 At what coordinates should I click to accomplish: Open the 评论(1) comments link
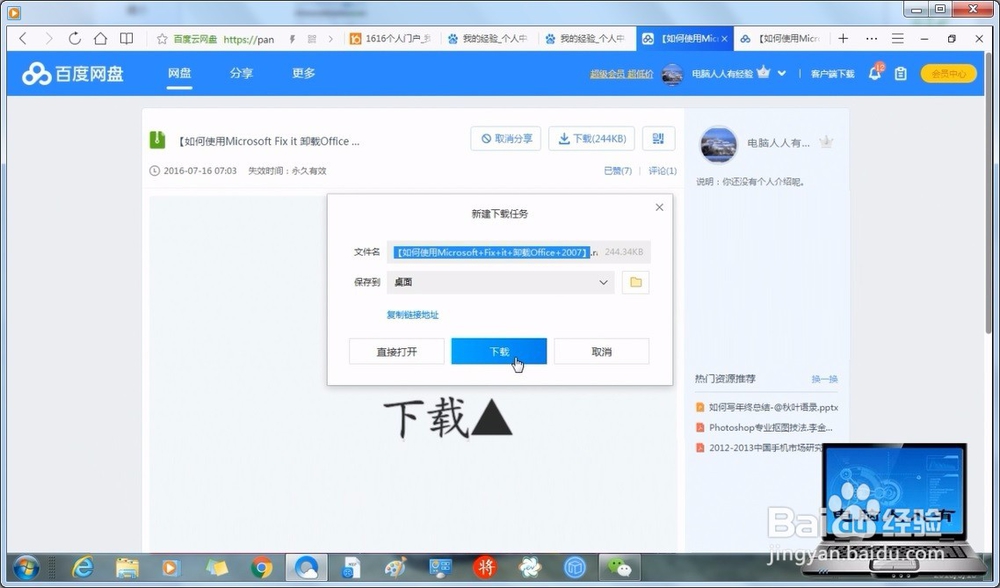(663, 171)
